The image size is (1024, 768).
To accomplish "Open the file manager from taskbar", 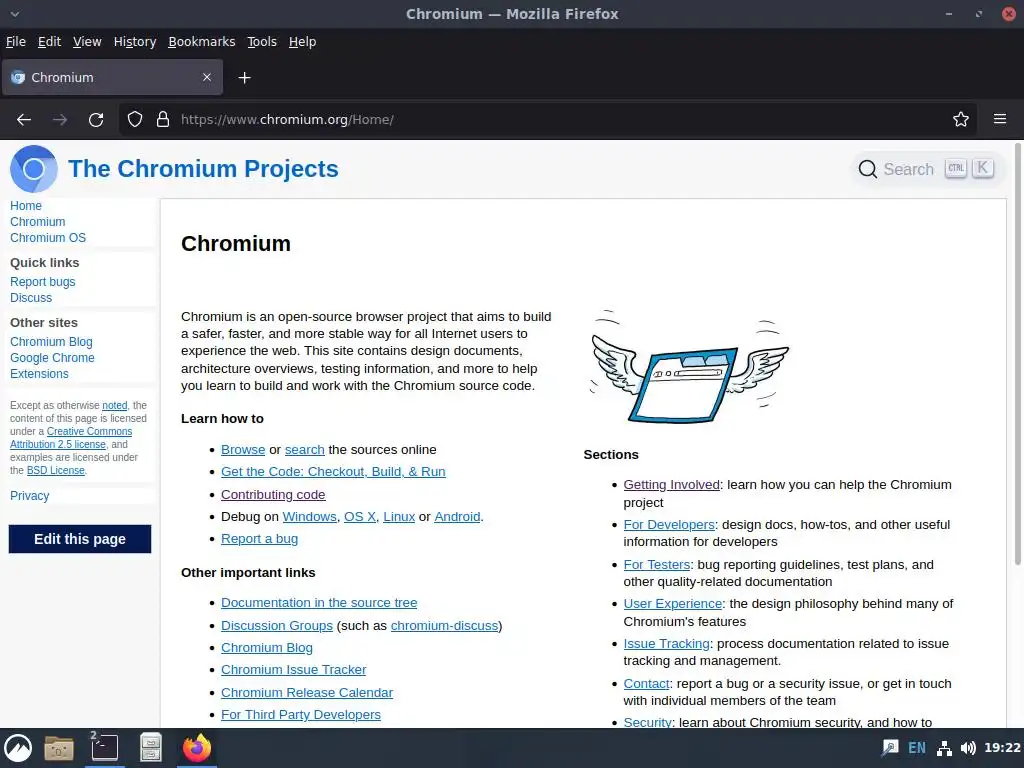I will pyautogui.click(x=59, y=748).
